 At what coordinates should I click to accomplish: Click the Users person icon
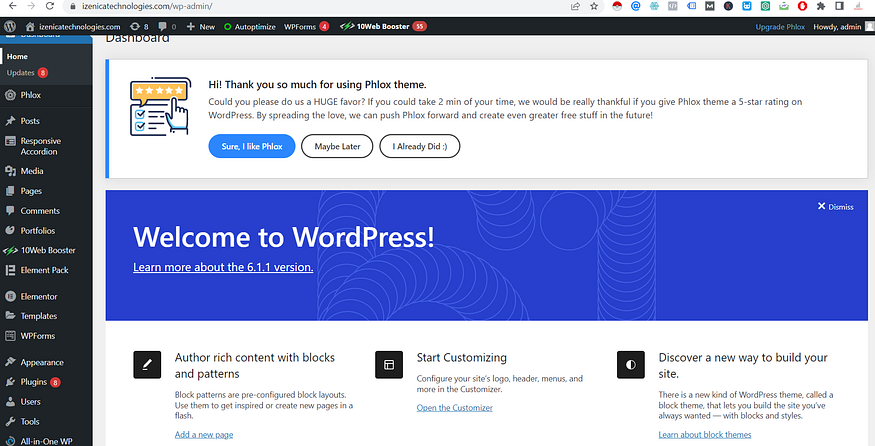coord(10,401)
